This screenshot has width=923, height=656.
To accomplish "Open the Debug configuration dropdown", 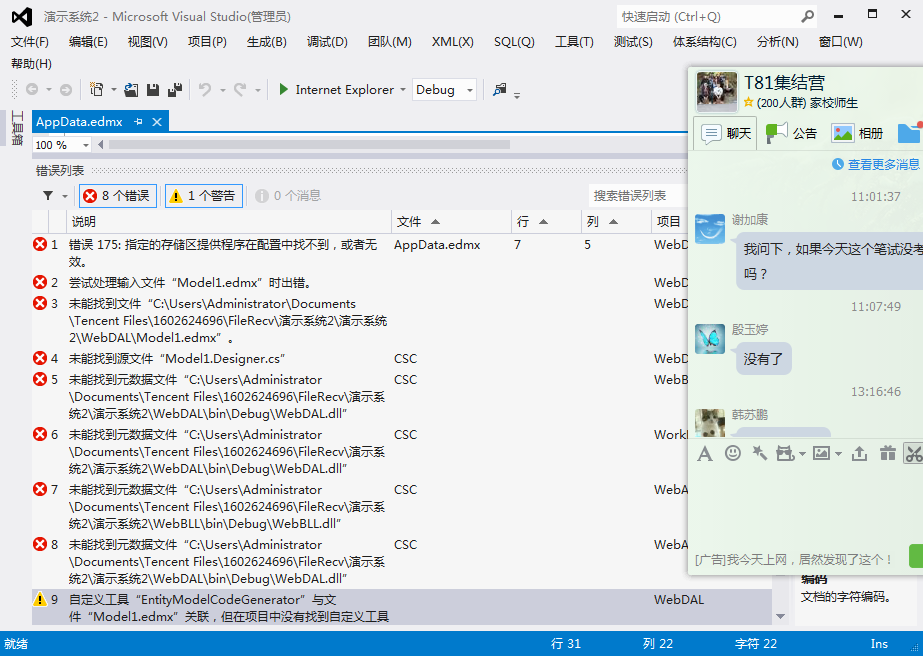I will tap(470, 90).
